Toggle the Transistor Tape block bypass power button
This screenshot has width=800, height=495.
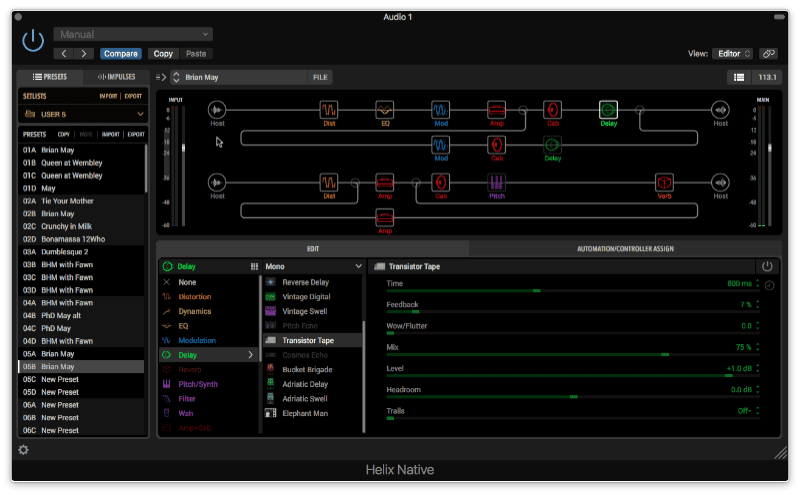coord(767,266)
